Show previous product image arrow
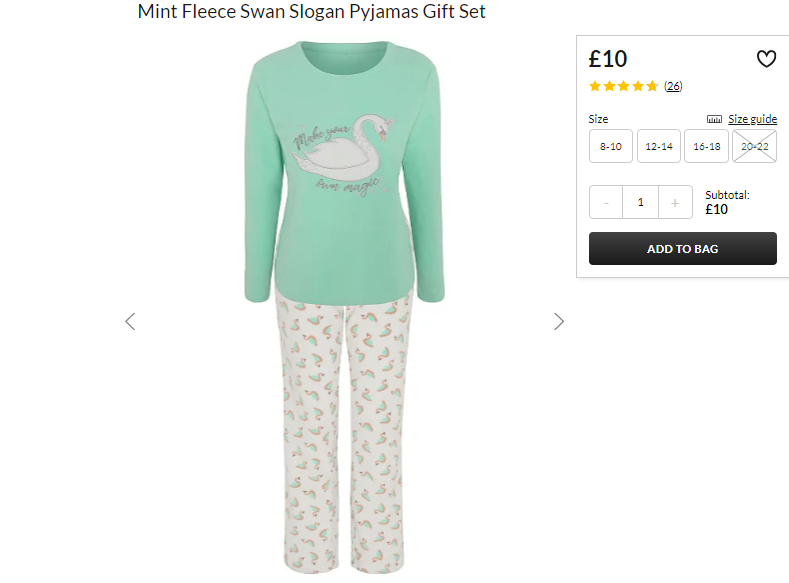The height and width of the screenshot is (583, 789). pos(130,321)
